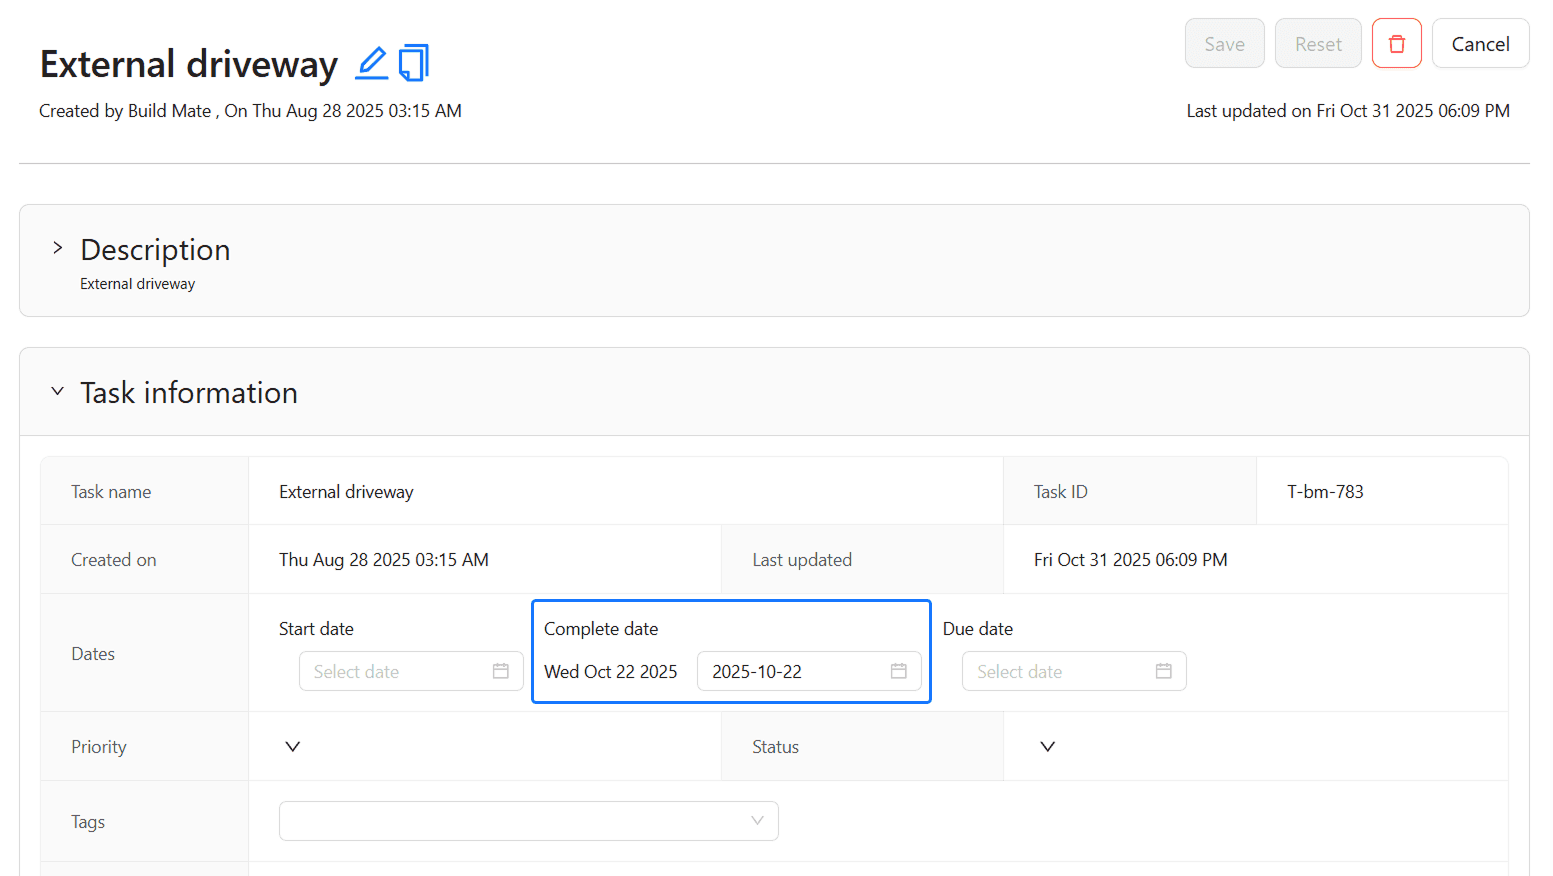The width and height of the screenshot is (1553, 876).
Task: Click the External driveway page title
Action: (189, 64)
